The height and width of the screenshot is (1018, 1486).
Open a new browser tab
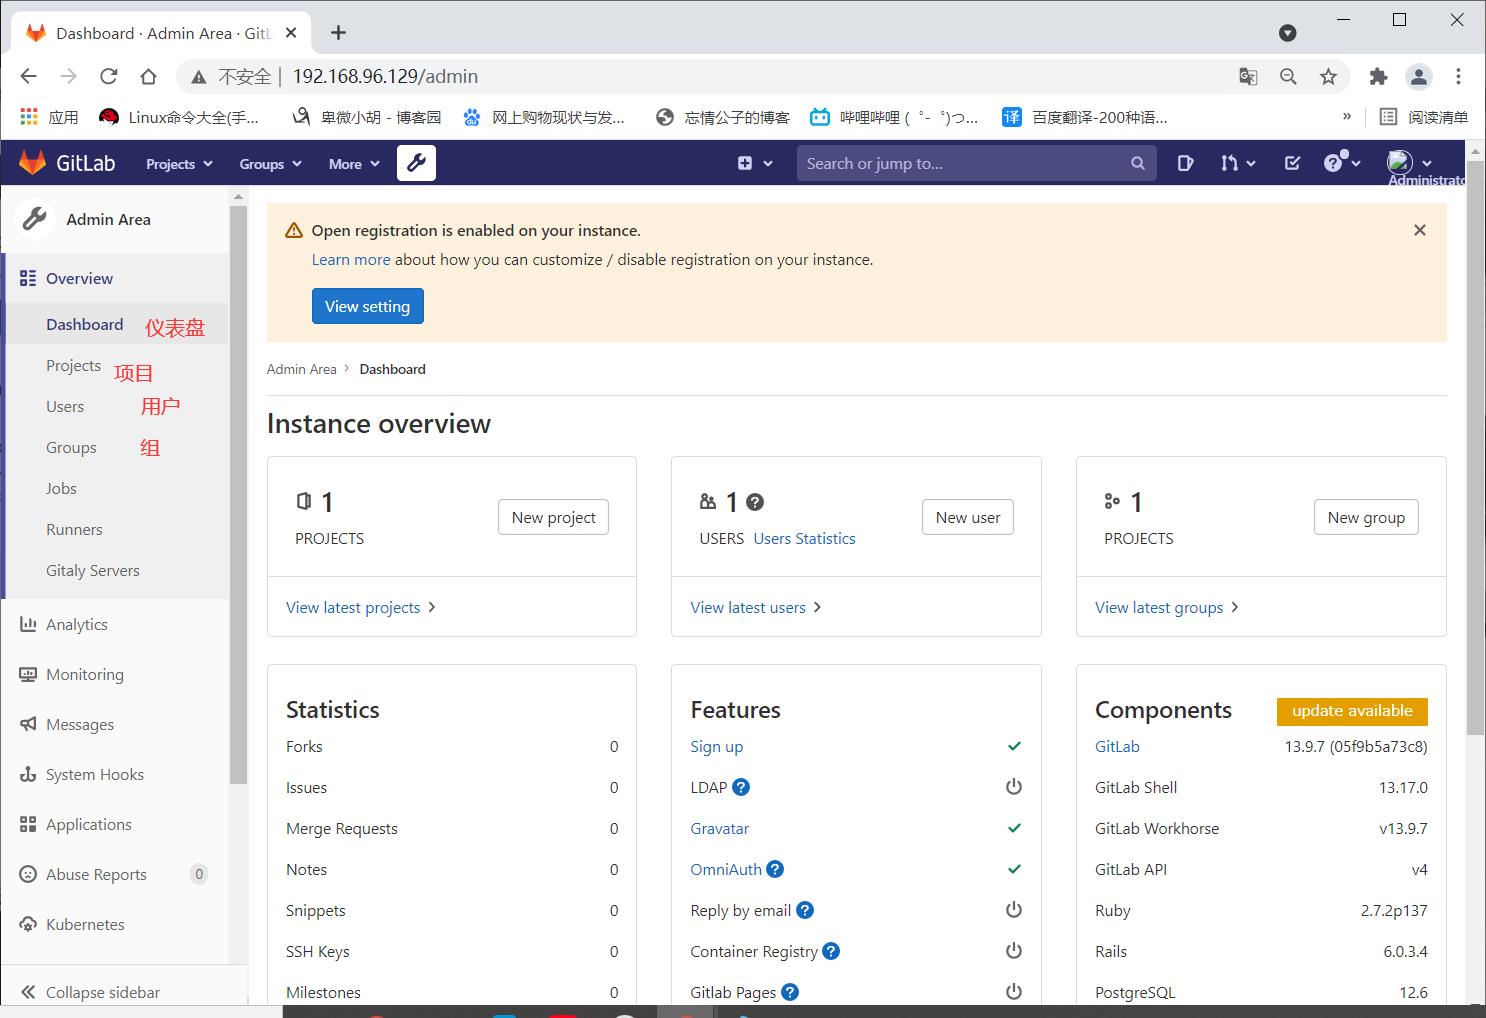[x=338, y=33]
